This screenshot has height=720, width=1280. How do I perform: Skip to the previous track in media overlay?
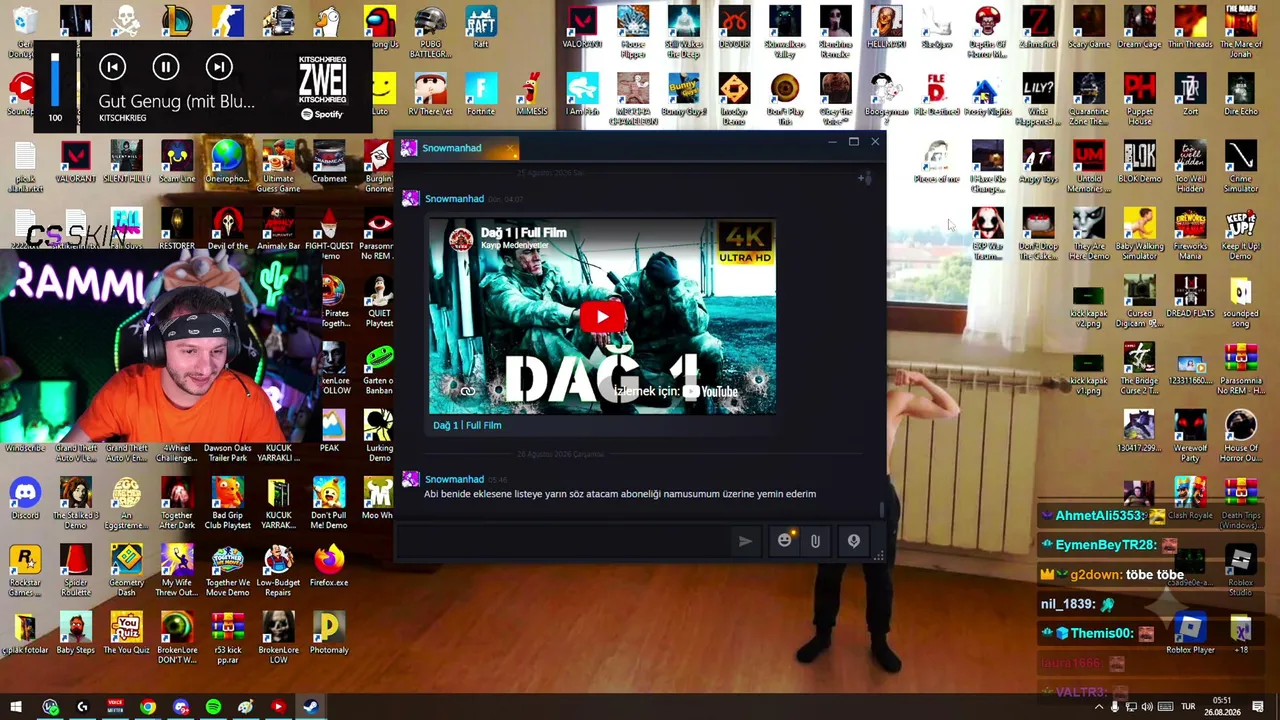click(113, 67)
